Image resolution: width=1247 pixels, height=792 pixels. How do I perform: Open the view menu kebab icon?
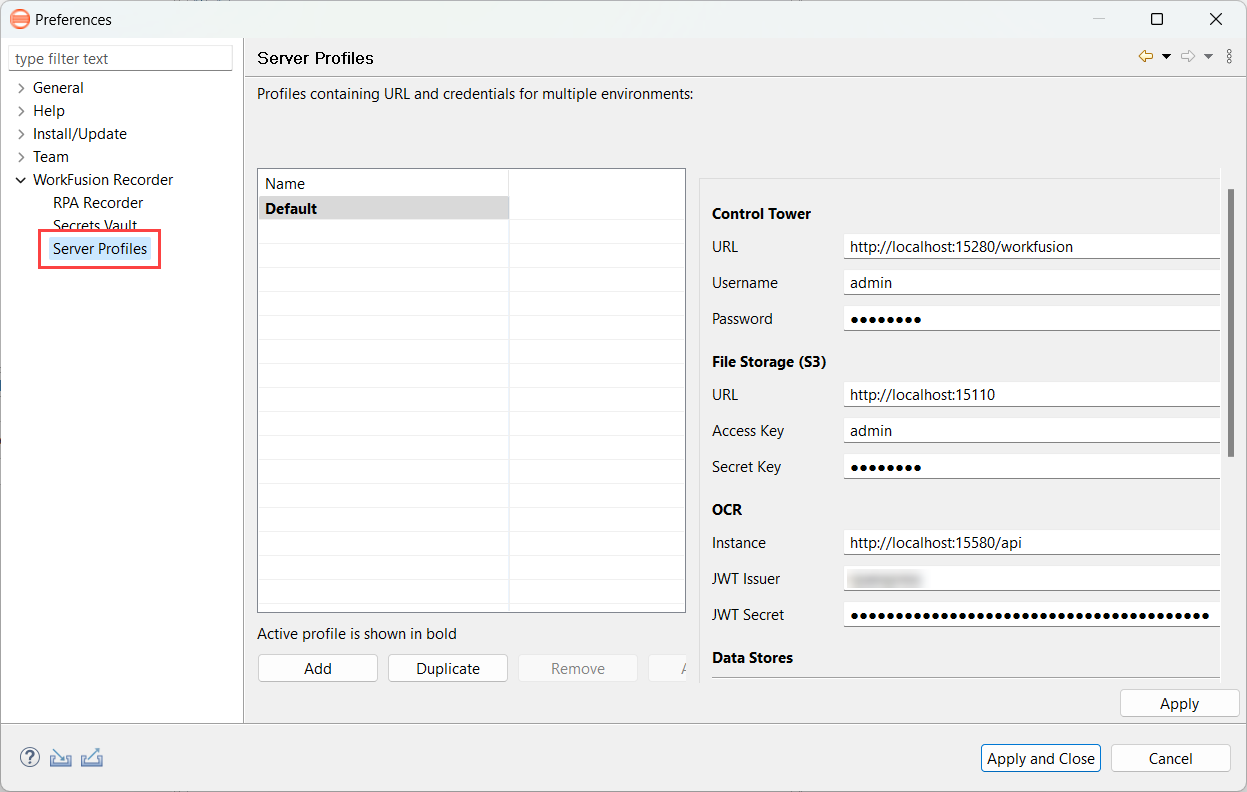(x=1229, y=57)
